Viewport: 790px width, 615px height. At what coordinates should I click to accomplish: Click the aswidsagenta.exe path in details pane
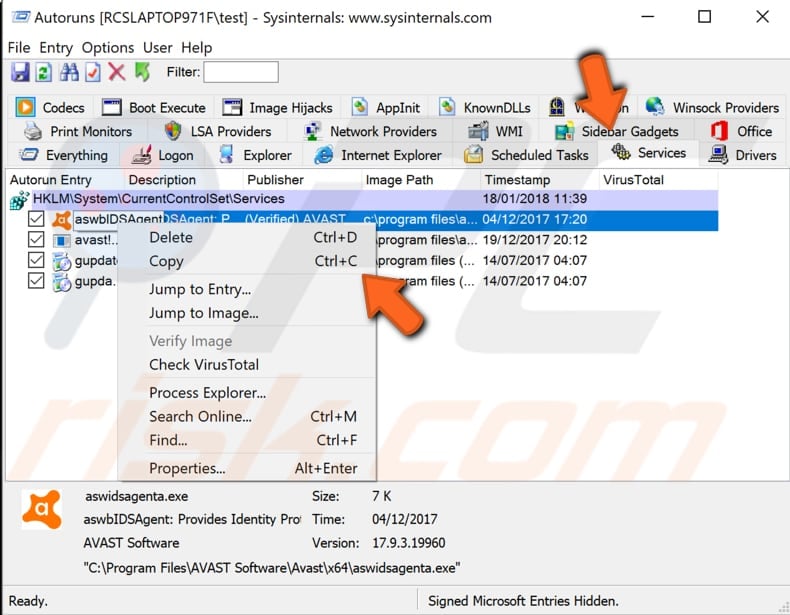(x=272, y=568)
